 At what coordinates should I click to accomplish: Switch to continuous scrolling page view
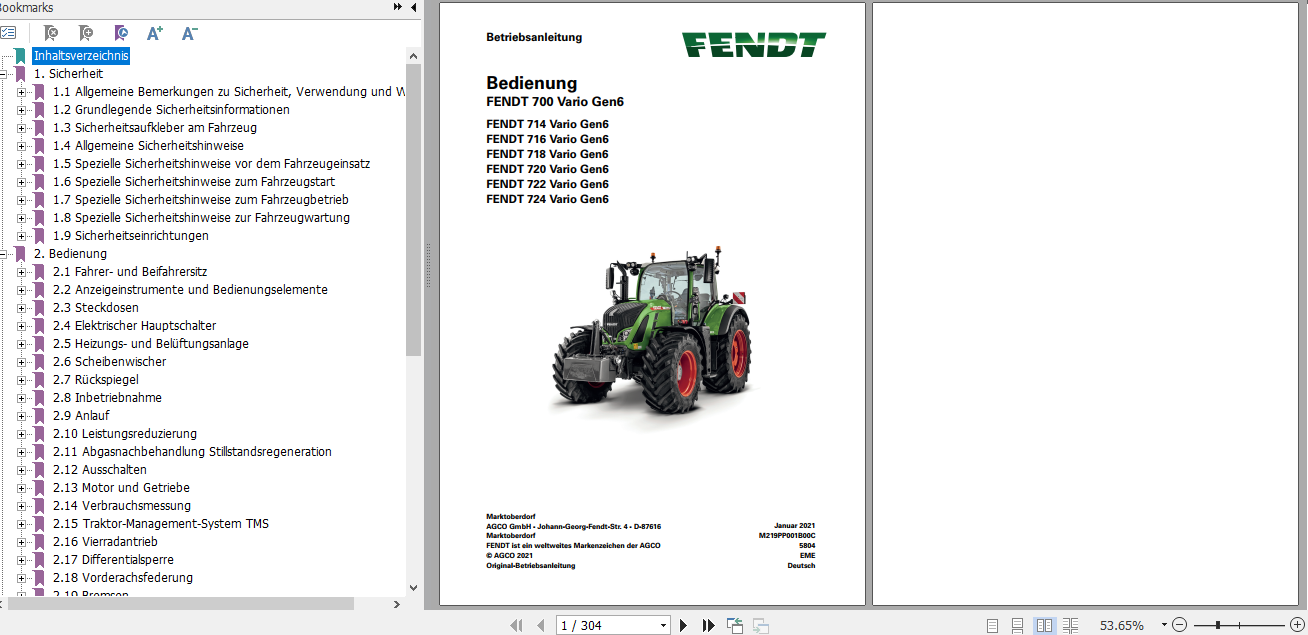pyautogui.click(x=1017, y=625)
